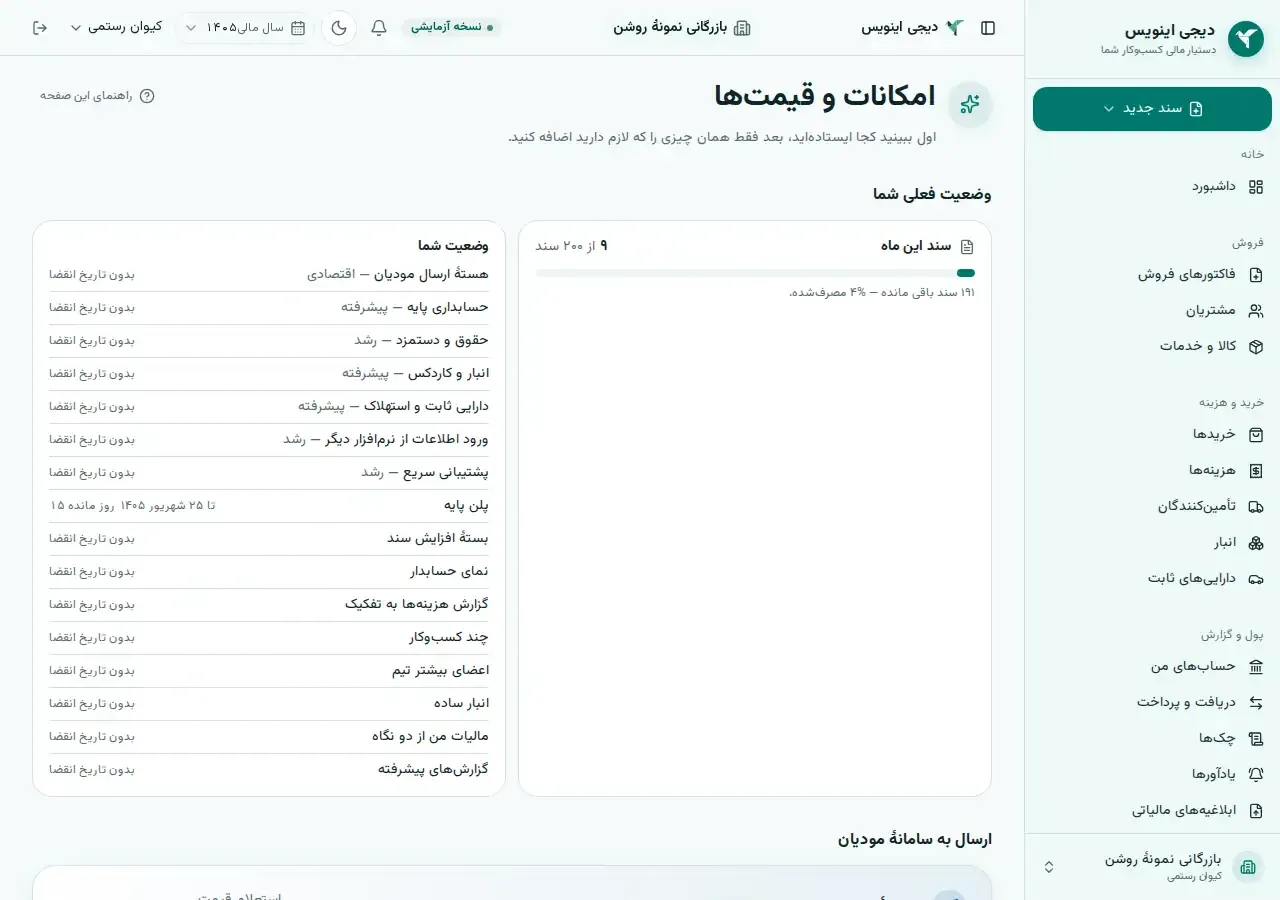Click the تأمین‌کنندگان truck icon
This screenshot has height=900, width=1280.
pos(1256,507)
